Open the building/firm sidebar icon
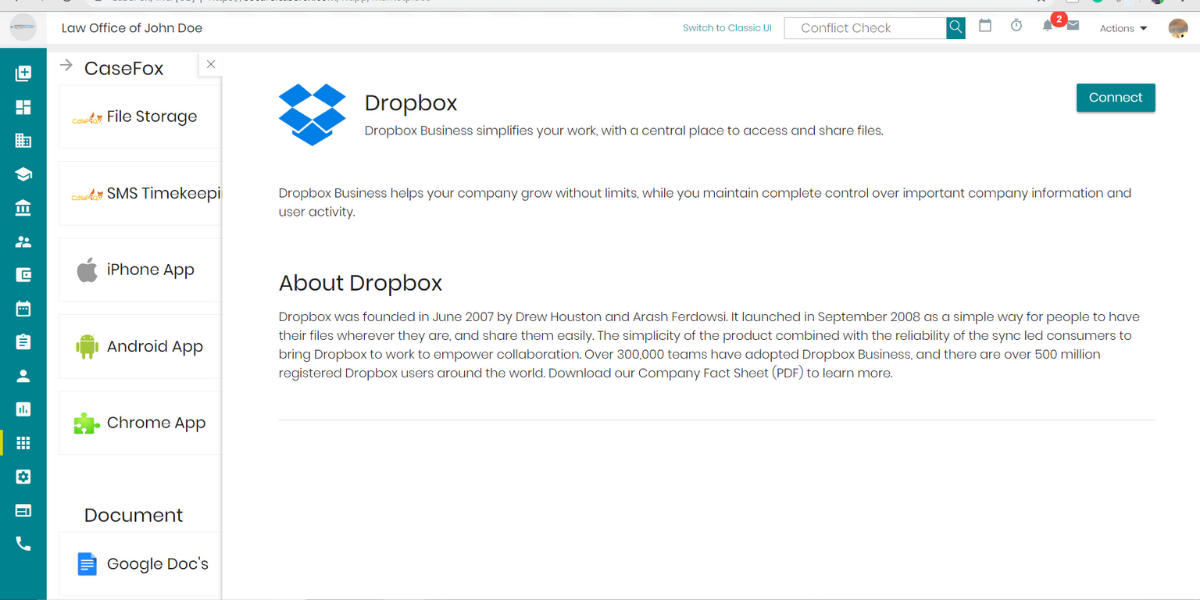Viewport: 1200px width, 600px height. point(23,141)
